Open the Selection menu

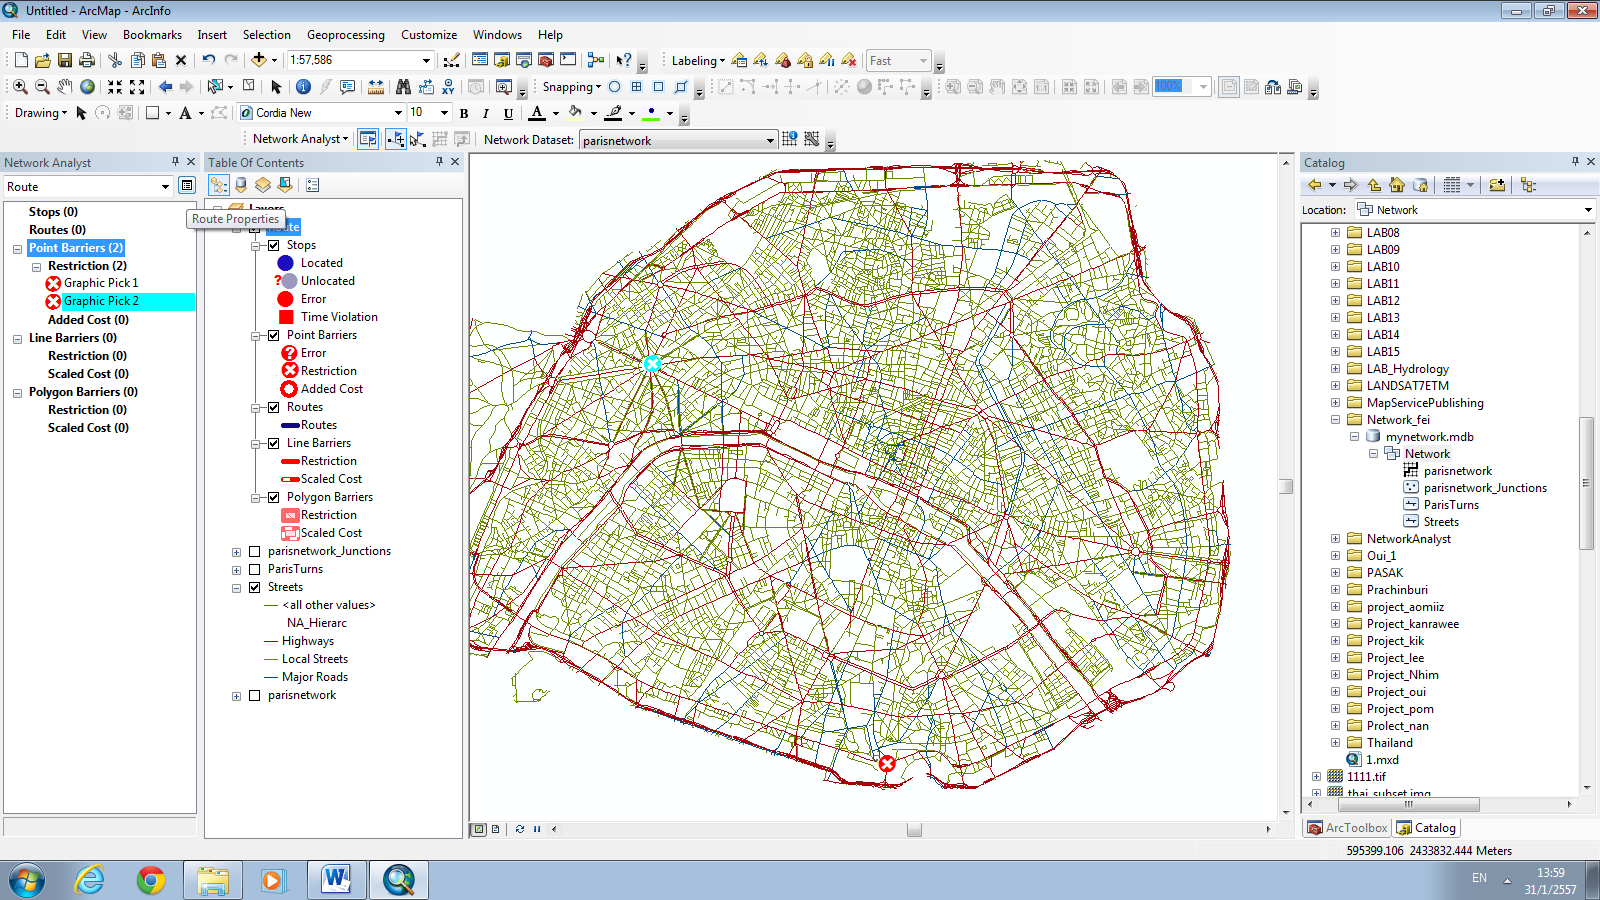267,35
